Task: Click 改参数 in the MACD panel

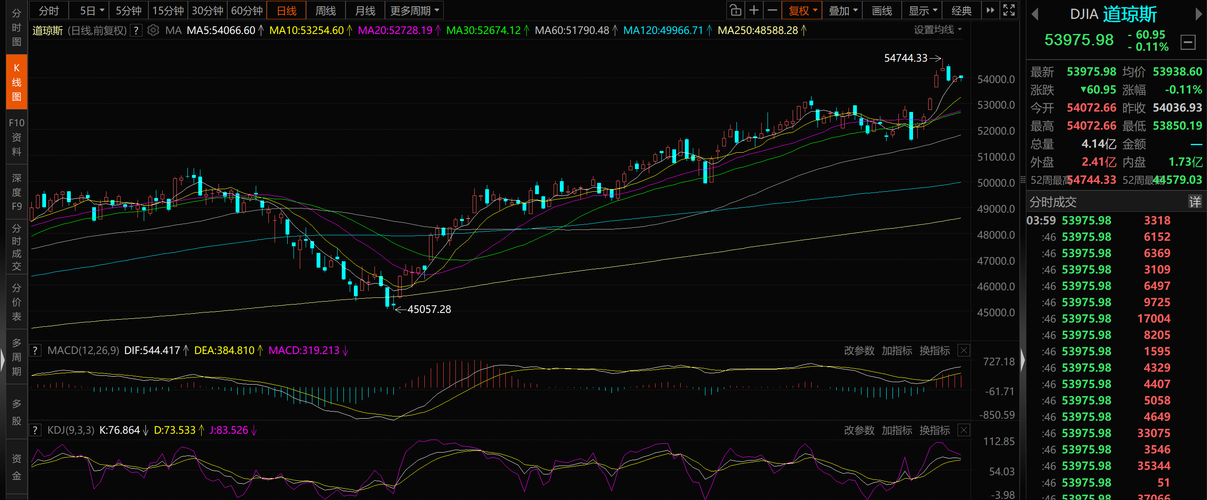Action: point(859,350)
